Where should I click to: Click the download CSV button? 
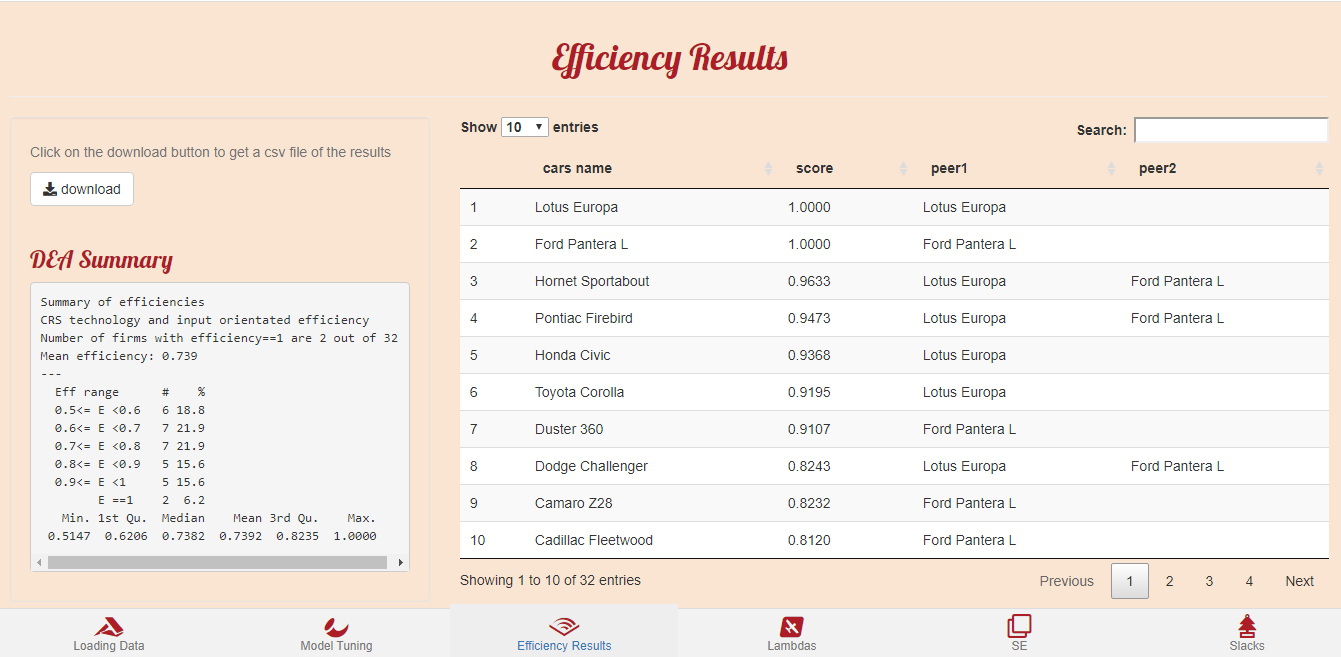pos(82,189)
